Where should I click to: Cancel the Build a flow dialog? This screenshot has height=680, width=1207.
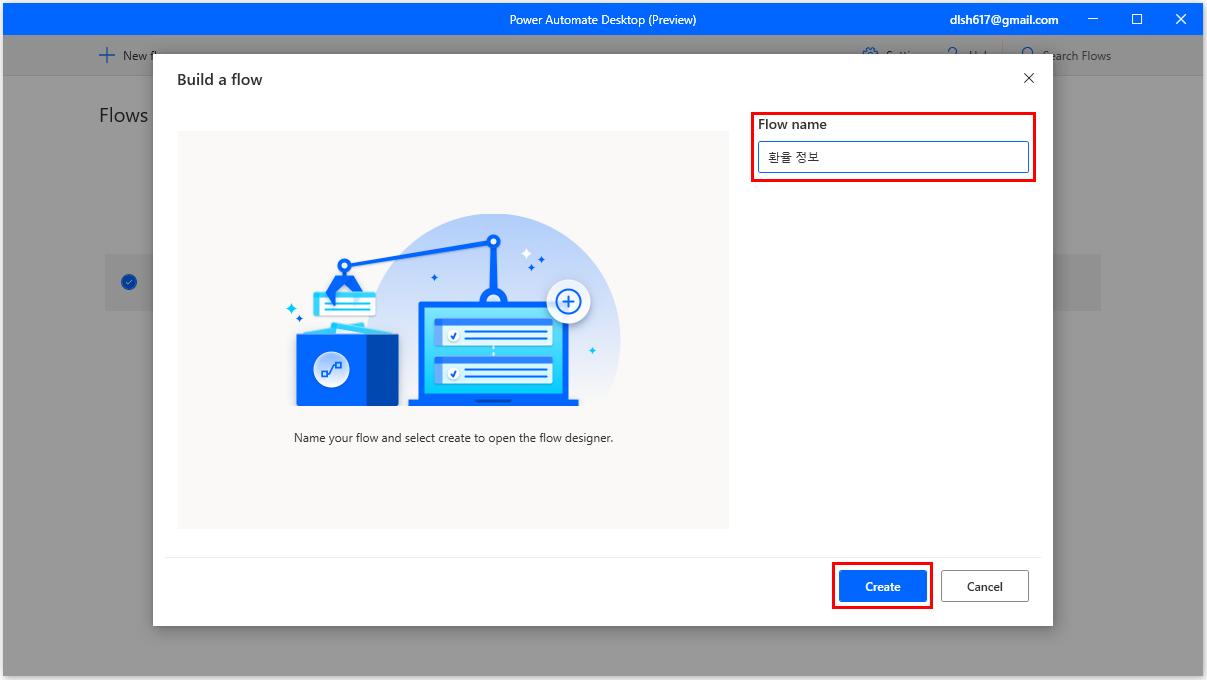point(984,586)
